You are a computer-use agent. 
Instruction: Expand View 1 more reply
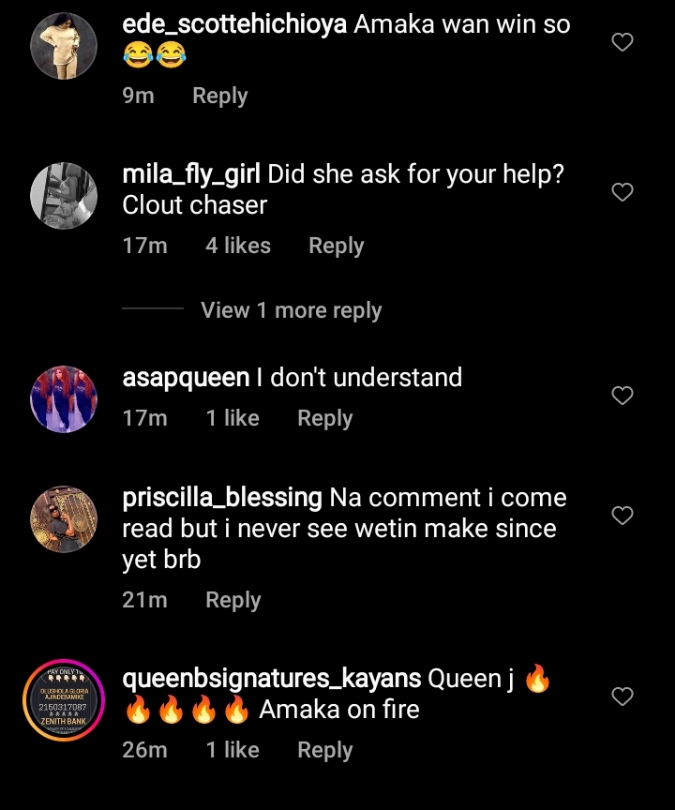coord(291,310)
